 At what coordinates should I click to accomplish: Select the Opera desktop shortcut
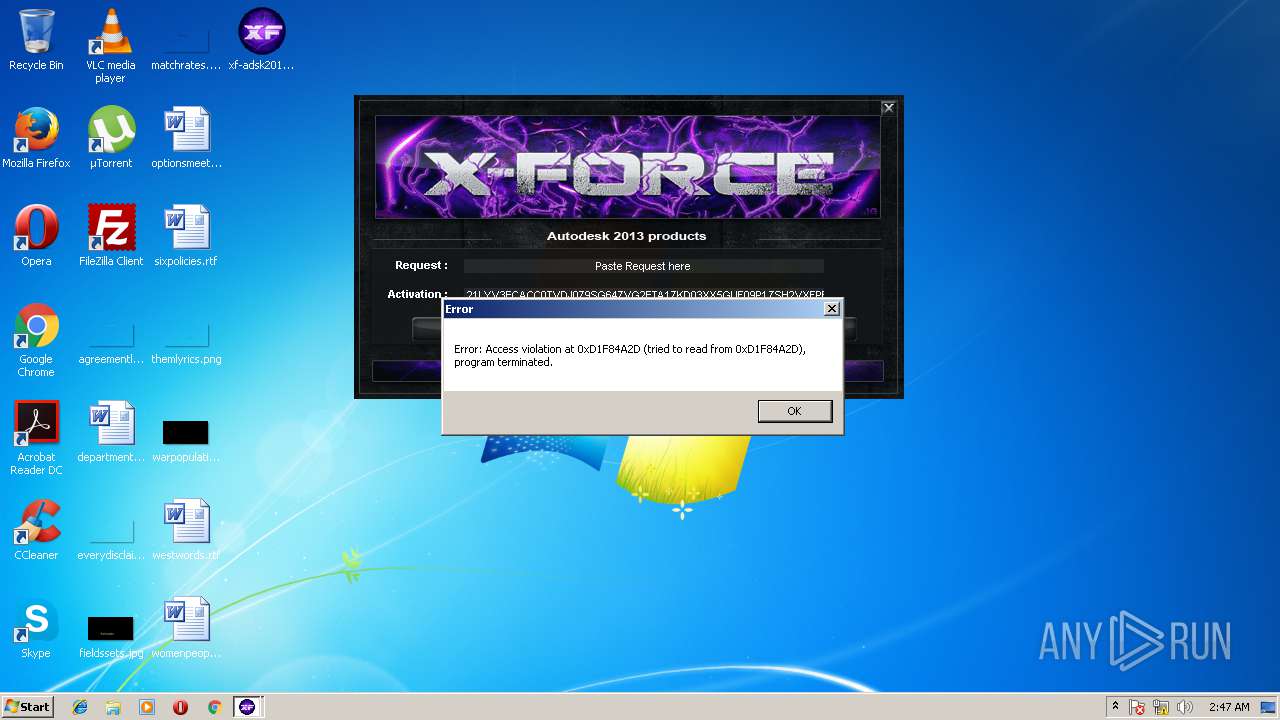pyautogui.click(x=36, y=237)
